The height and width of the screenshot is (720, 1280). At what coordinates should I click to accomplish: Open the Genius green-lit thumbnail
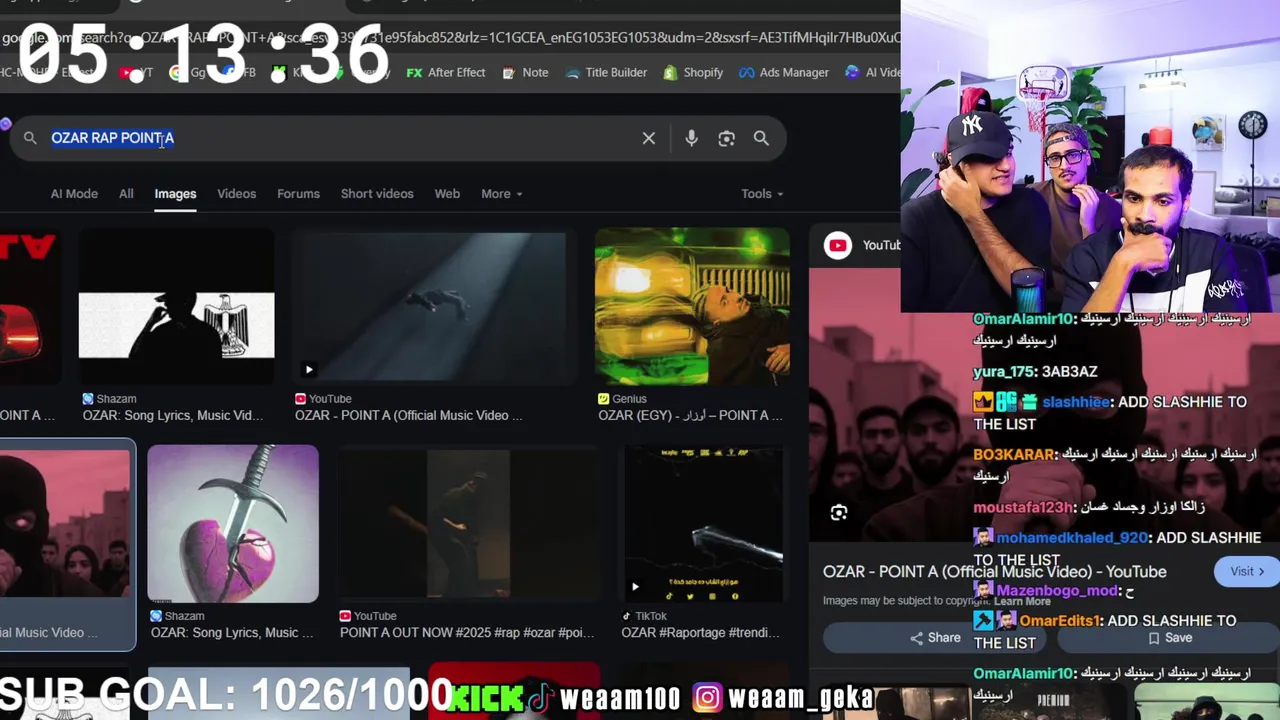click(692, 307)
